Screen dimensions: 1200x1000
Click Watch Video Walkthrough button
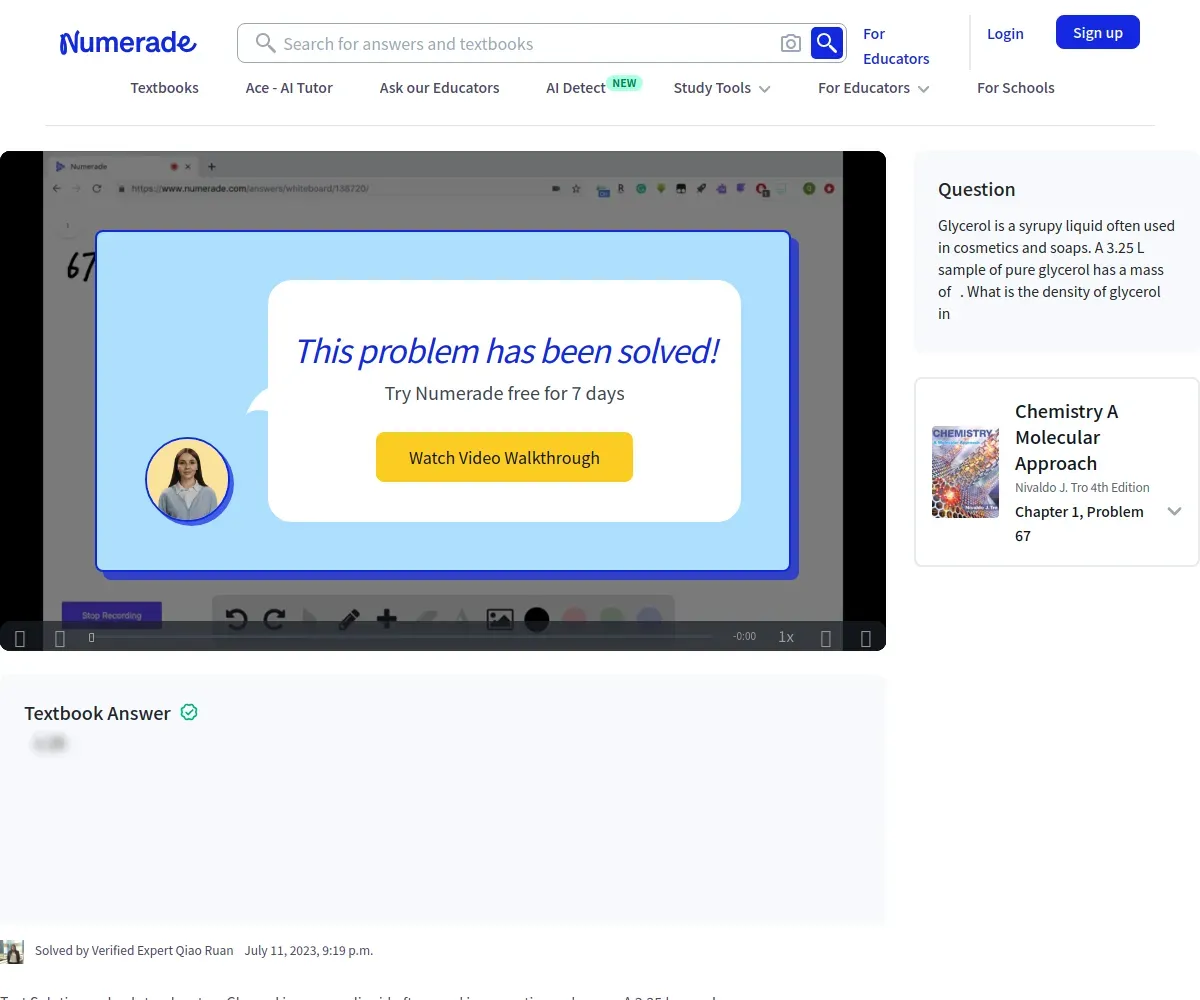(504, 457)
